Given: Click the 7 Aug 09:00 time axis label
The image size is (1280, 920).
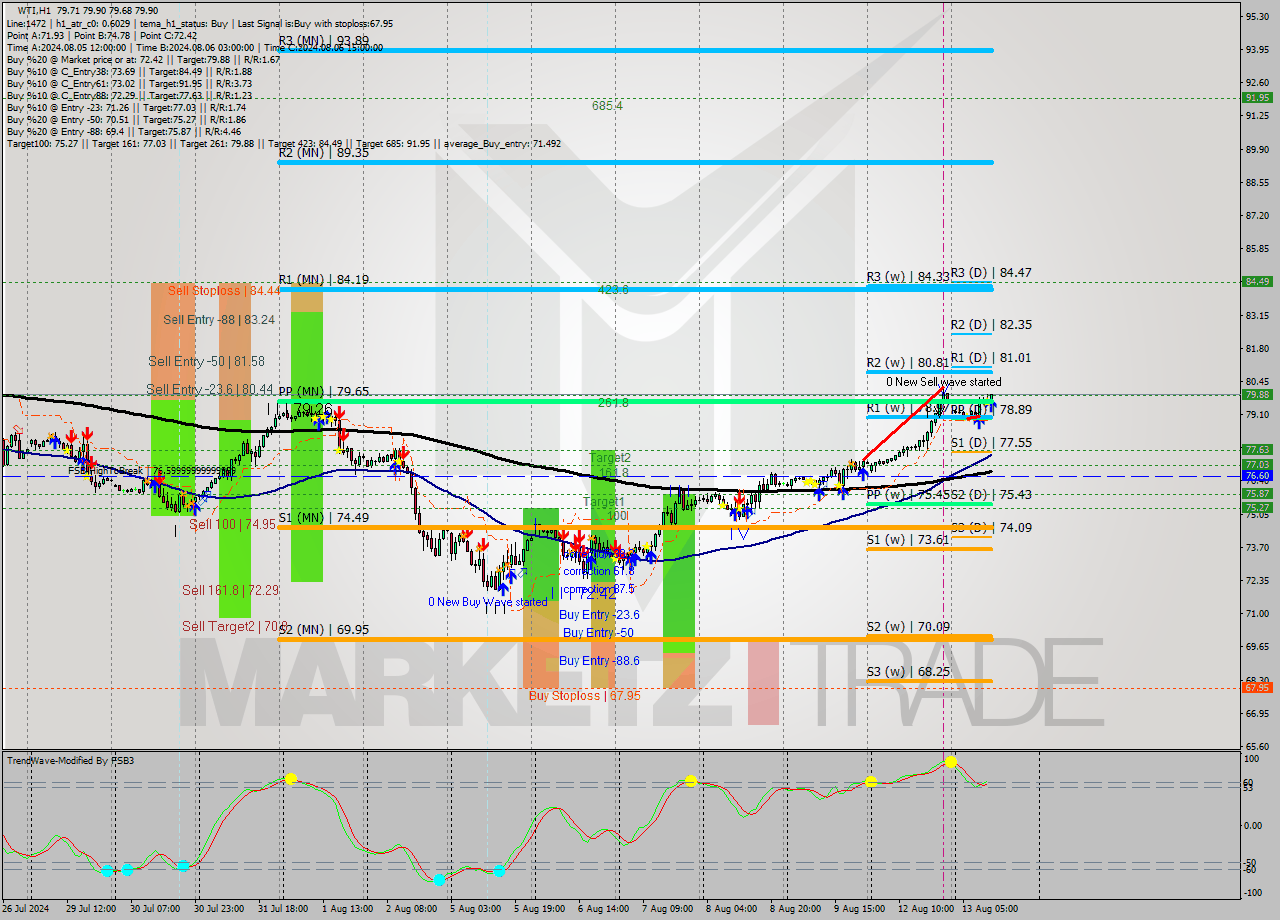Looking at the screenshot, I should pos(667,909).
